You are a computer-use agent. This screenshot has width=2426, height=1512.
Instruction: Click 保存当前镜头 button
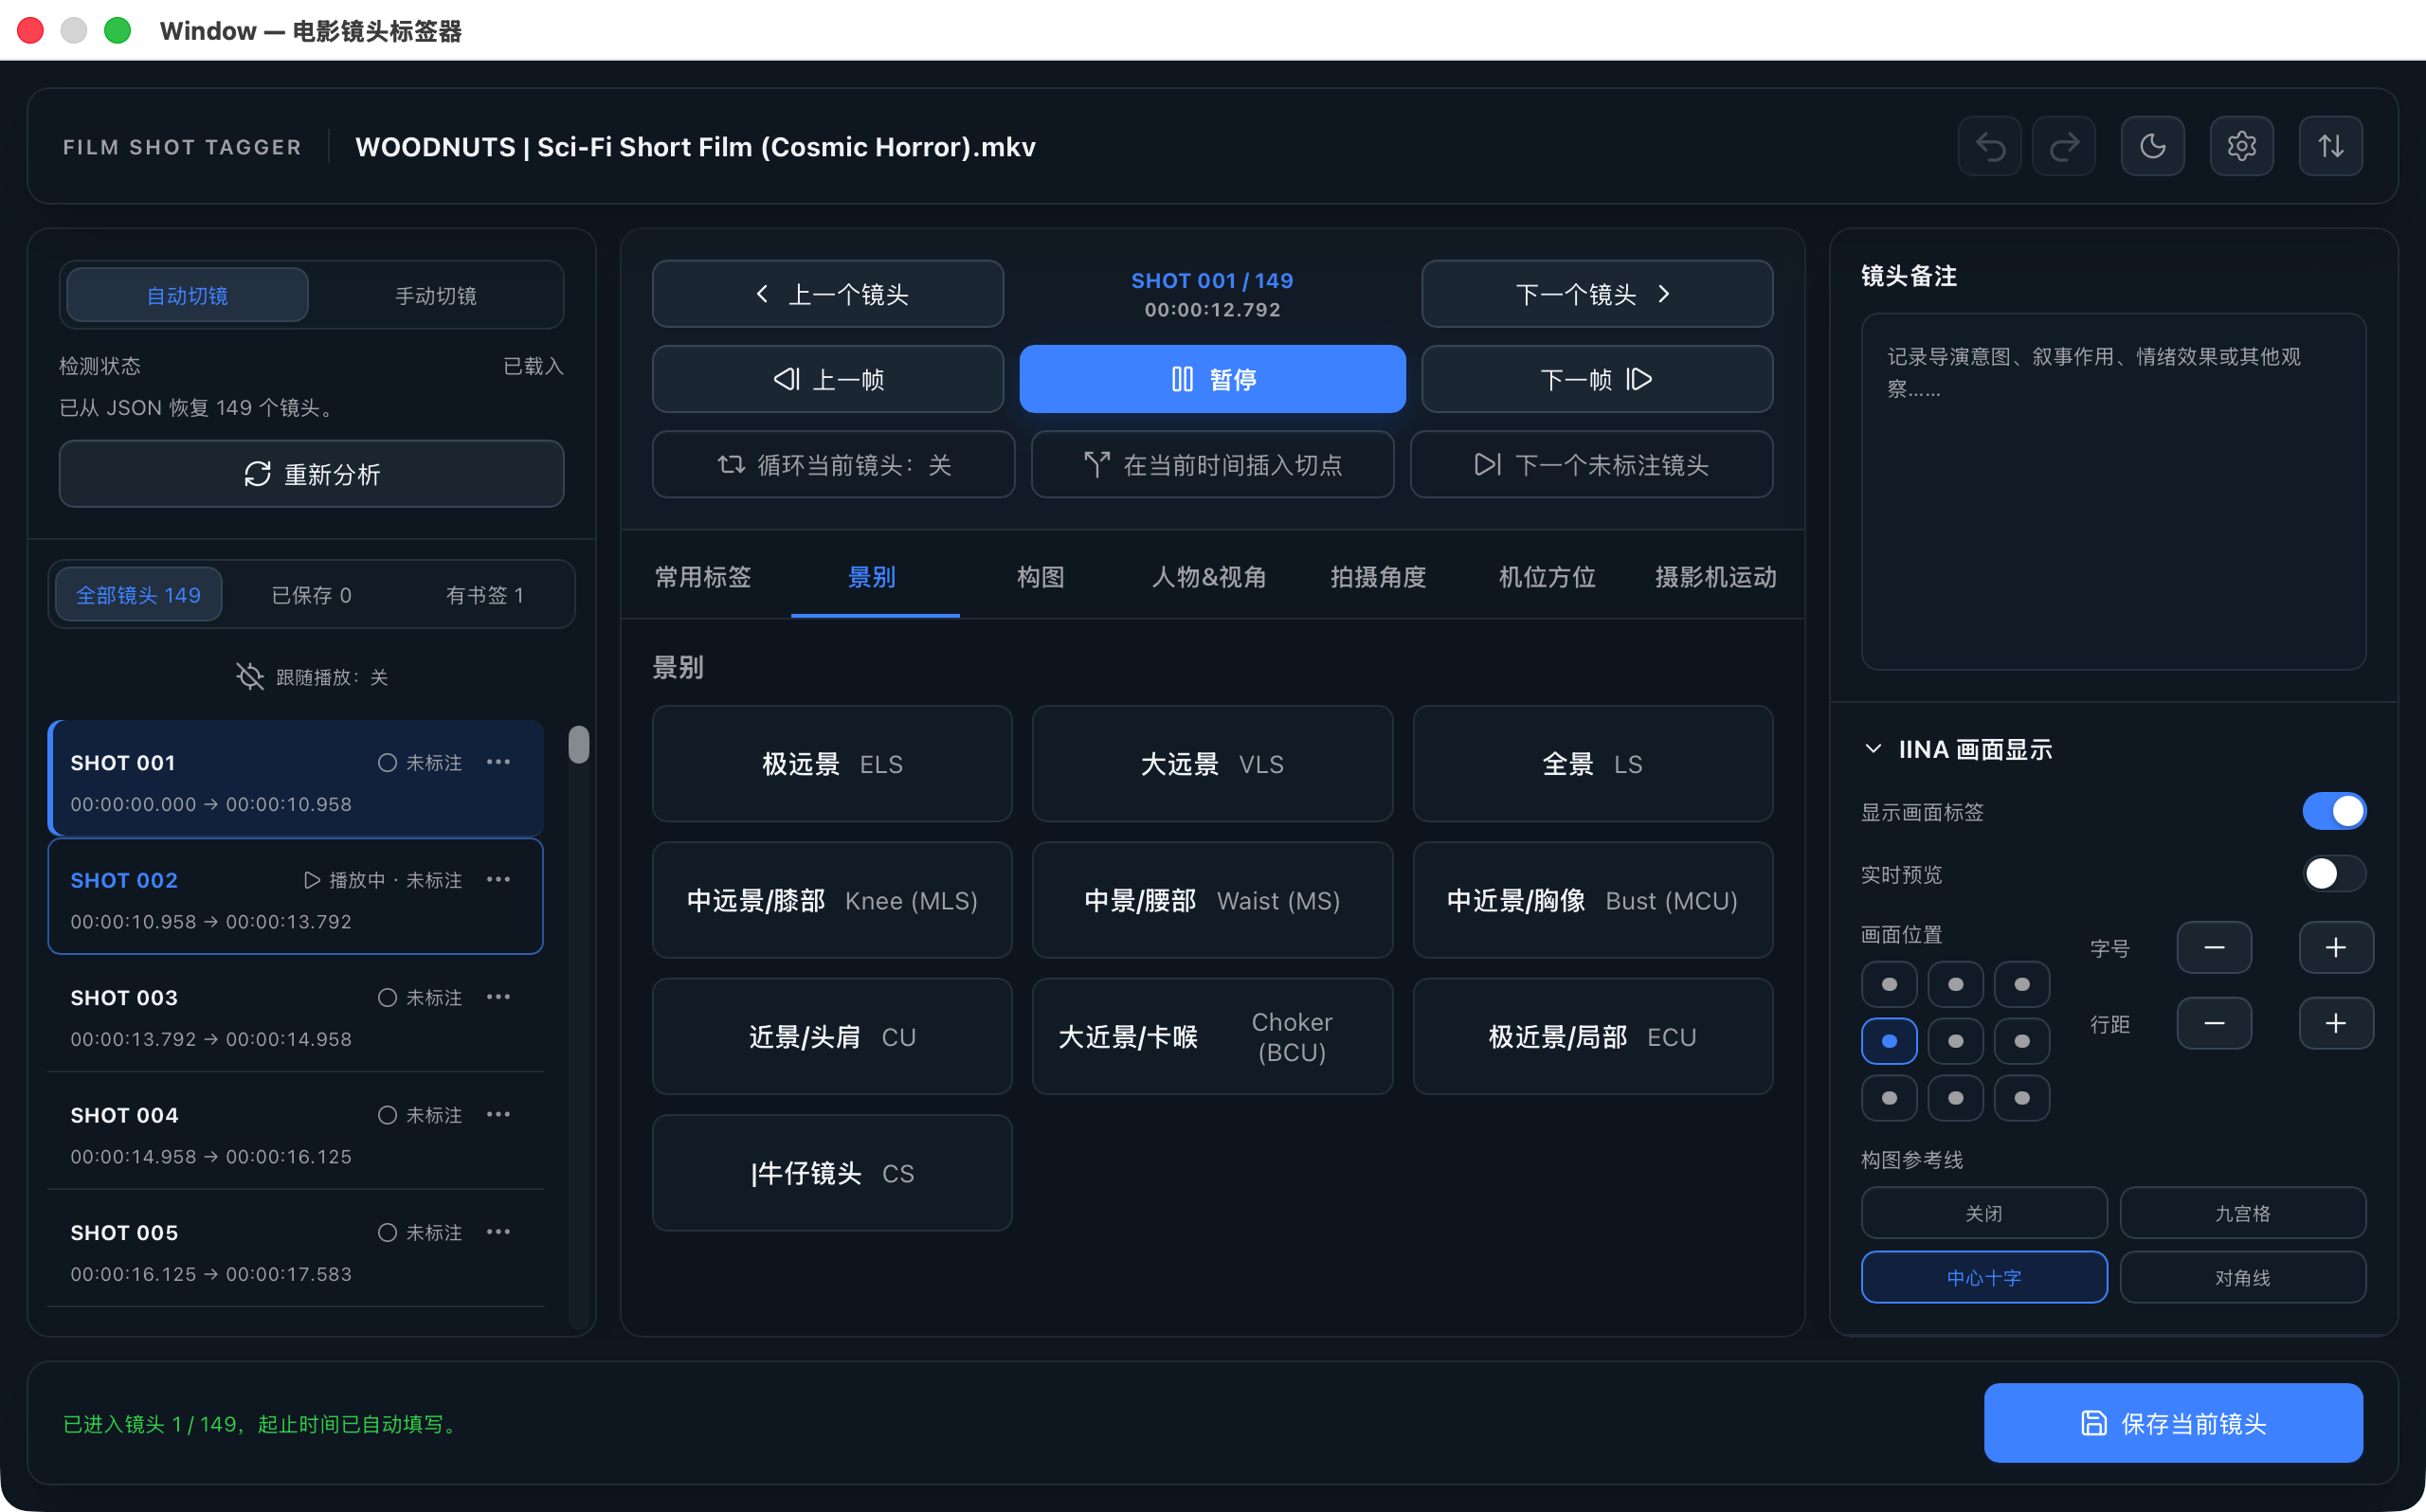(x=2172, y=1423)
